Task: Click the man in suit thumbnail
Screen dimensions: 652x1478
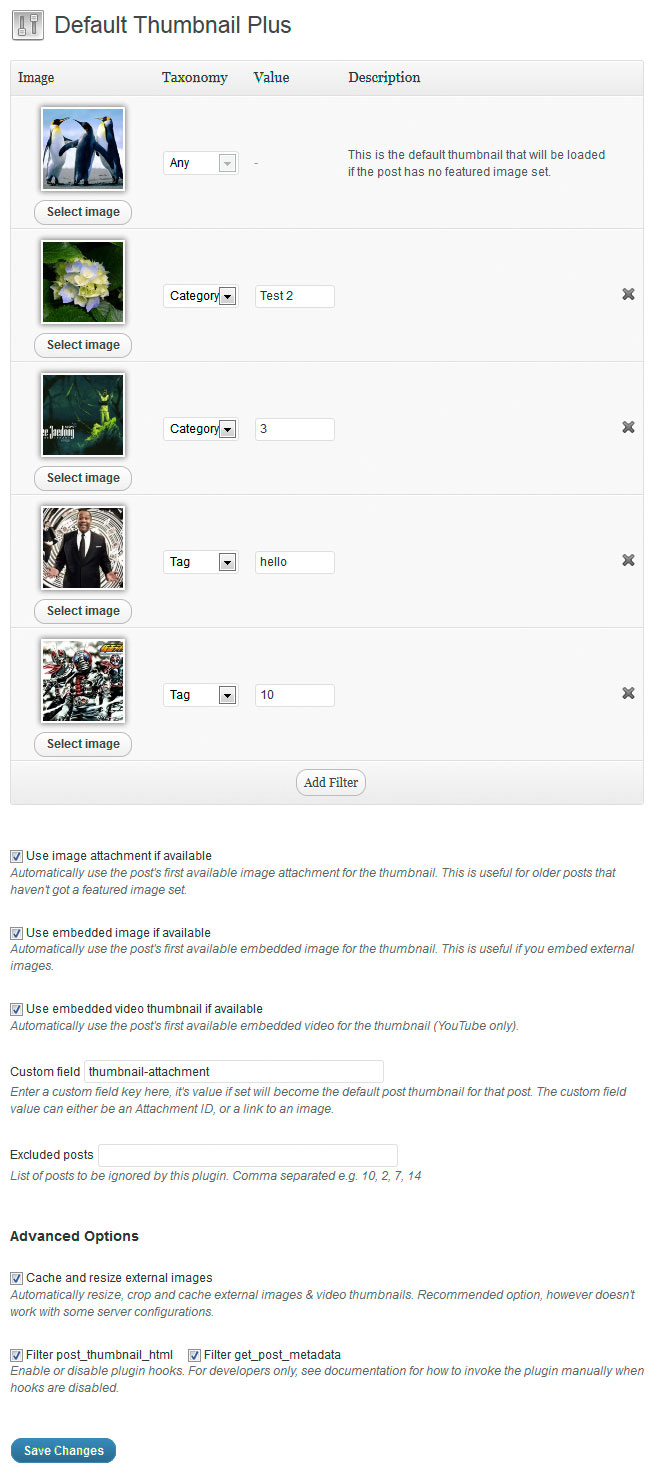Action: (x=83, y=548)
